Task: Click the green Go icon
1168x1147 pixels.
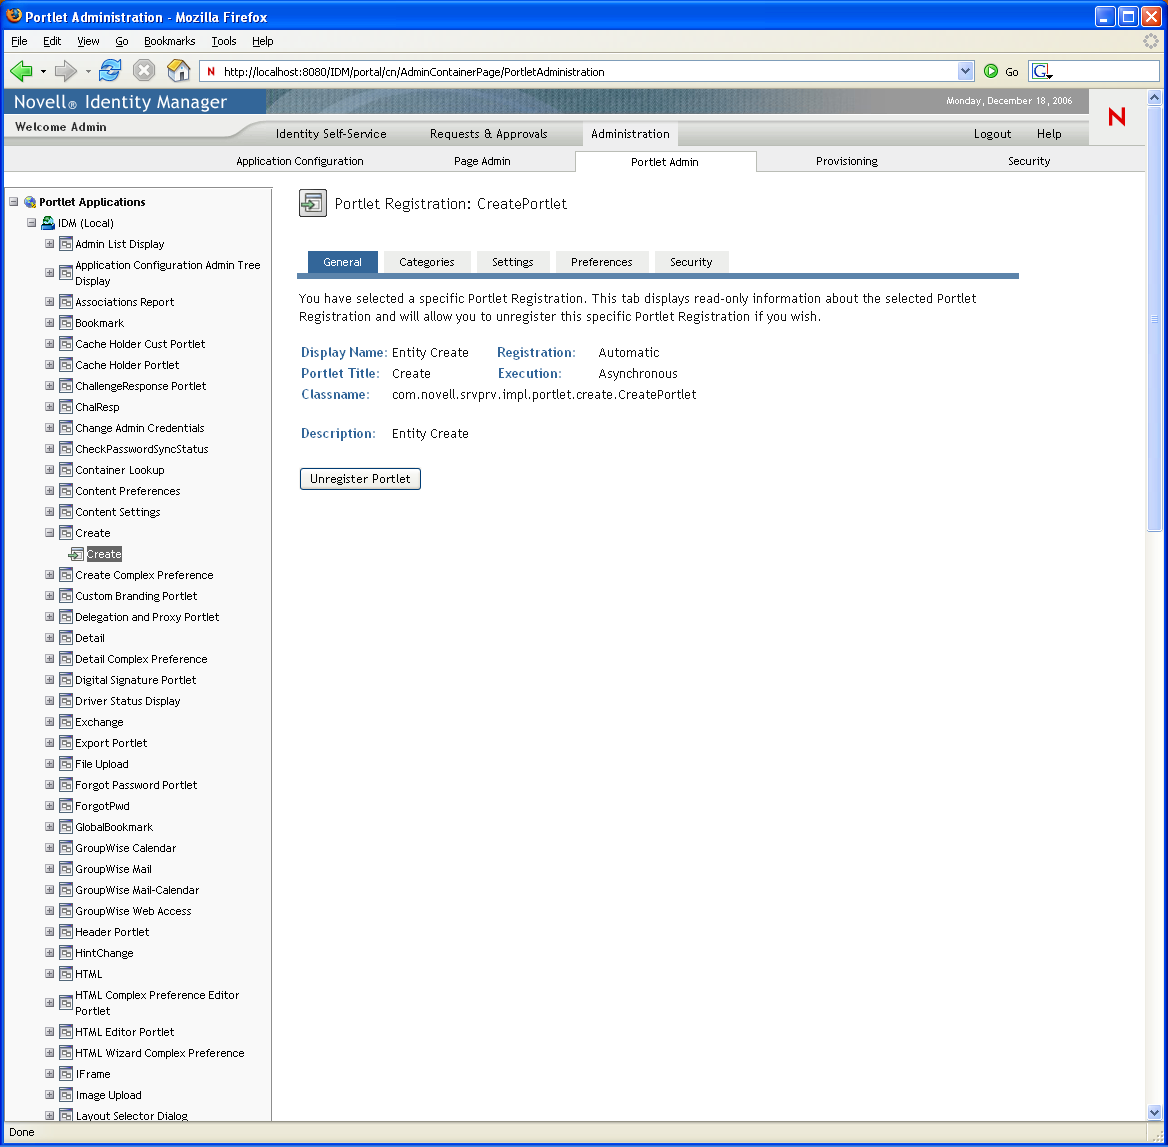Action: pyautogui.click(x=990, y=72)
